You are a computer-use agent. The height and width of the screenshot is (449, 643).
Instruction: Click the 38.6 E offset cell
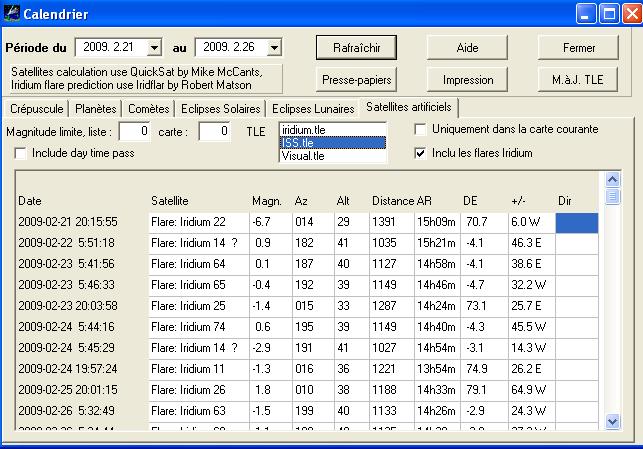532,264
